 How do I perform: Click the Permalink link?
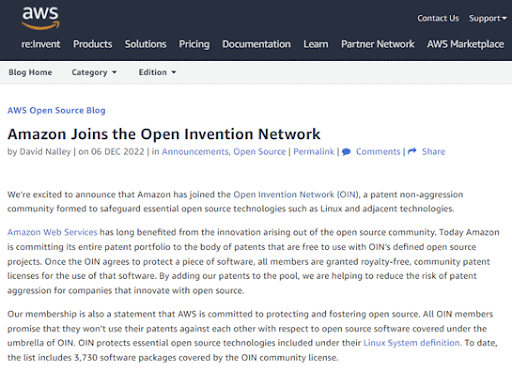click(314, 152)
